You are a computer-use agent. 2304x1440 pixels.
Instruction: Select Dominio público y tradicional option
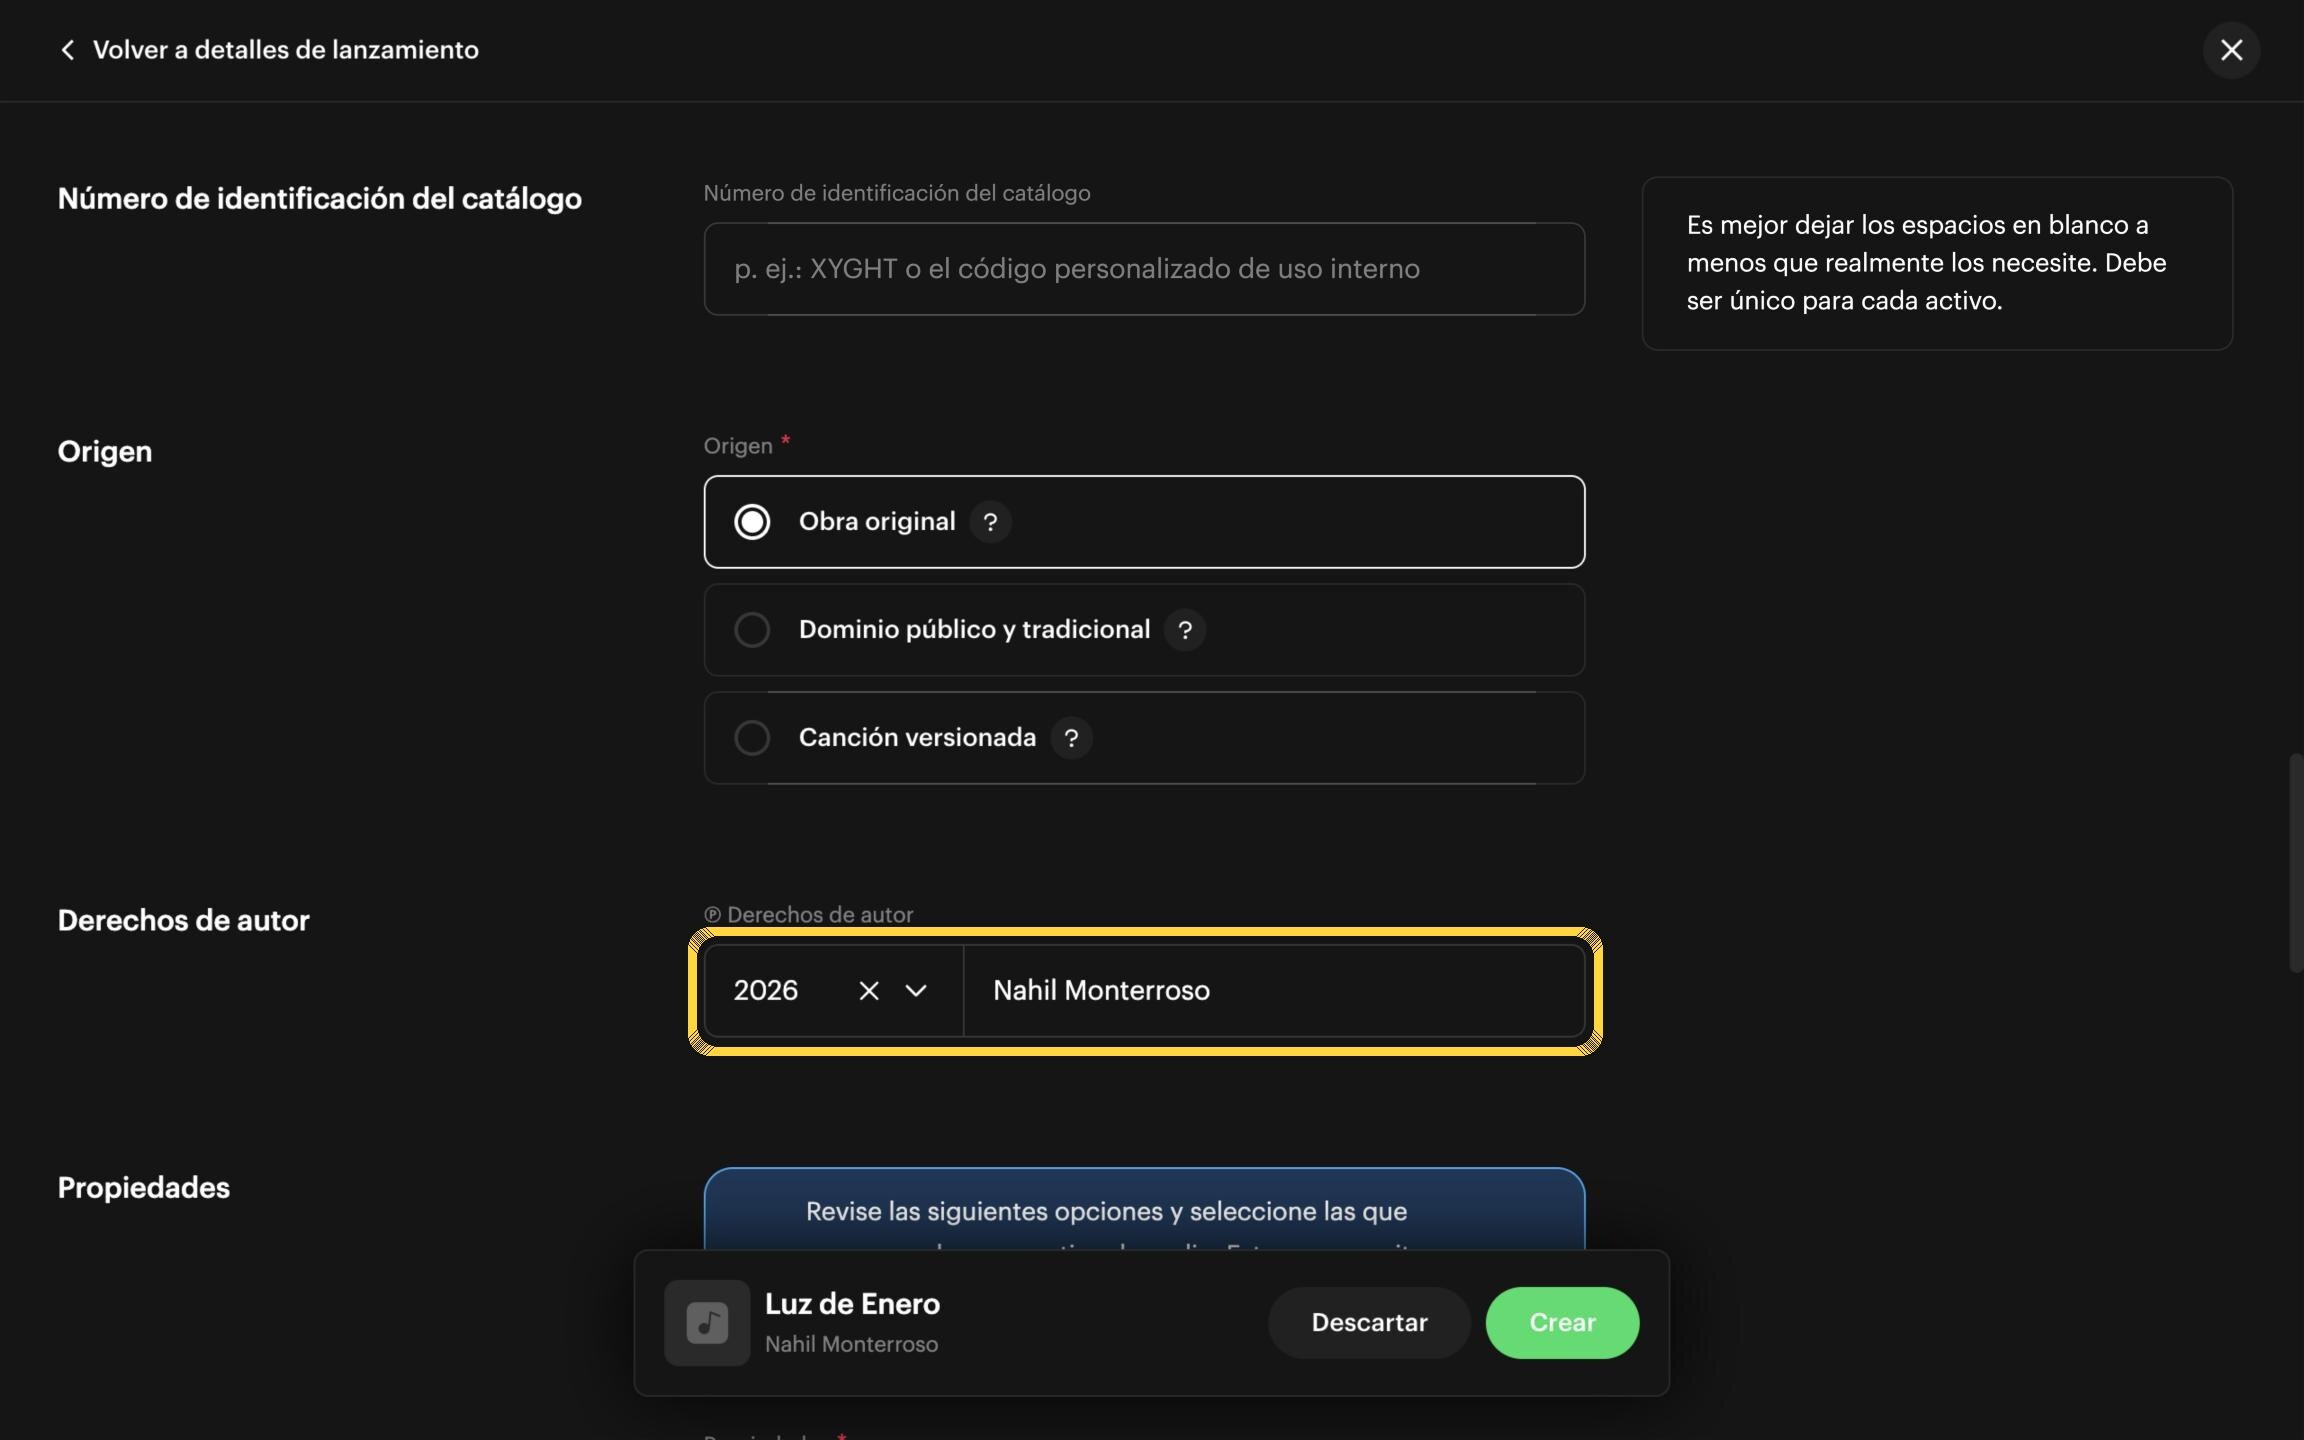point(1144,630)
